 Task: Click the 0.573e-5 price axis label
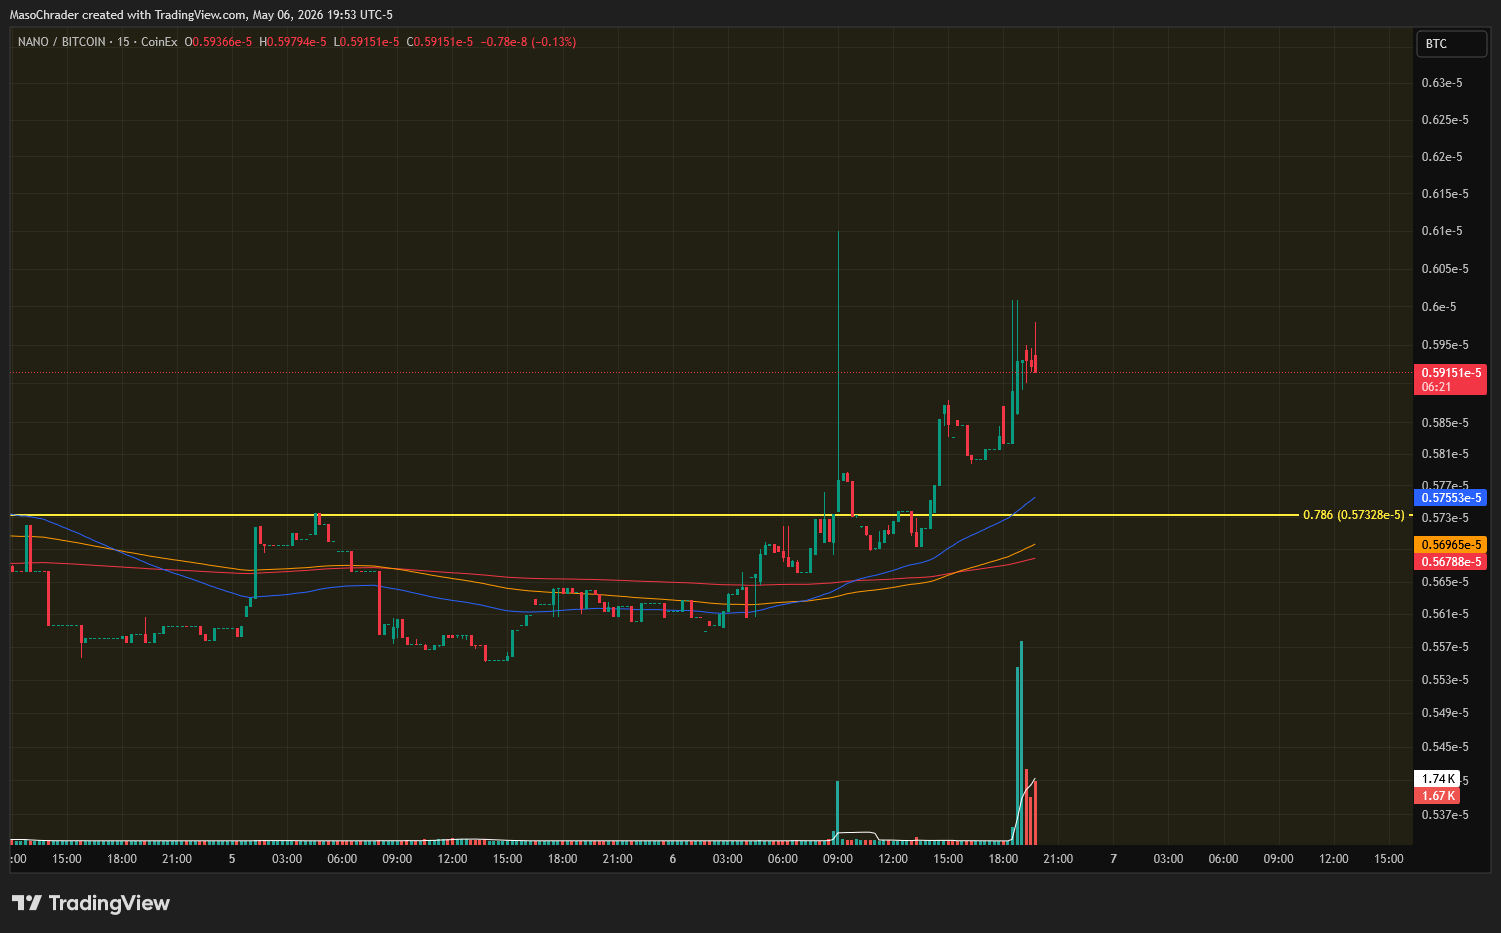[x=1445, y=518]
